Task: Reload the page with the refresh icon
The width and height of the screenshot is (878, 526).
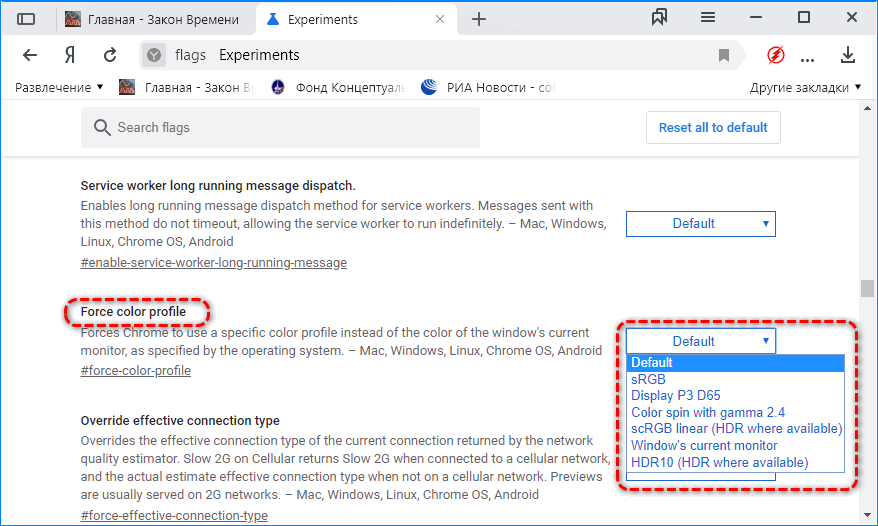Action: tap(110, 55)
